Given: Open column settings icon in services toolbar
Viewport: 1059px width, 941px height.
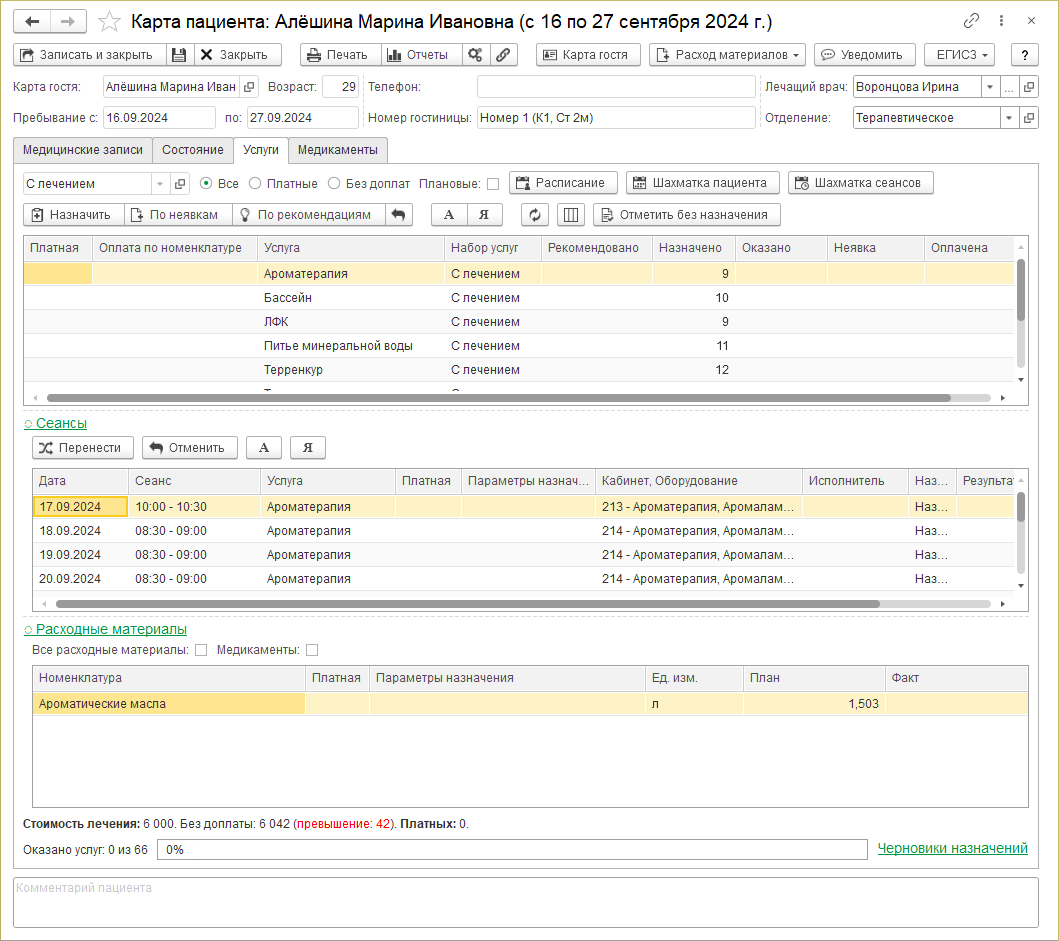Looking at the screenshot, I should coord(569,214).
